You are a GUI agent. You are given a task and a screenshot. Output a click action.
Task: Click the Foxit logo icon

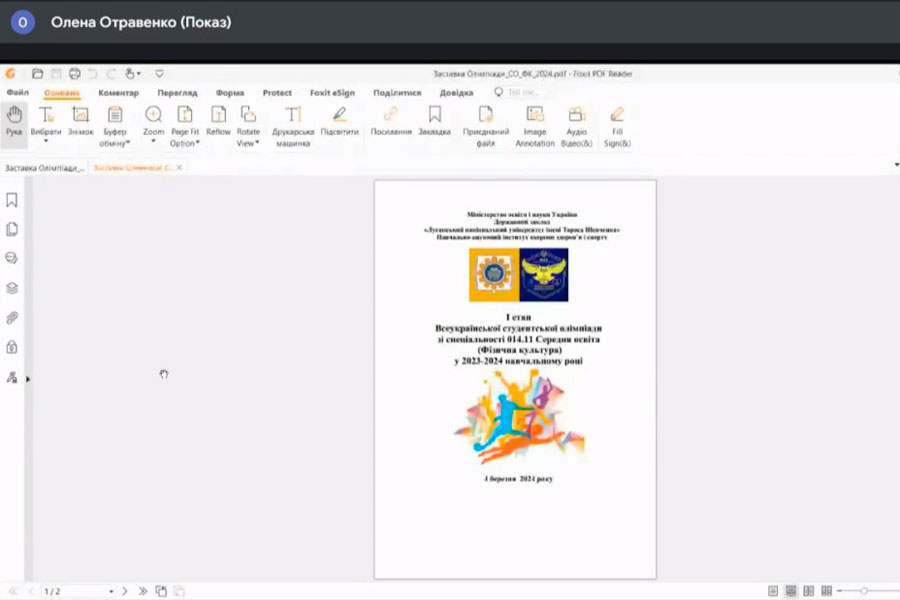click(10, 73)
